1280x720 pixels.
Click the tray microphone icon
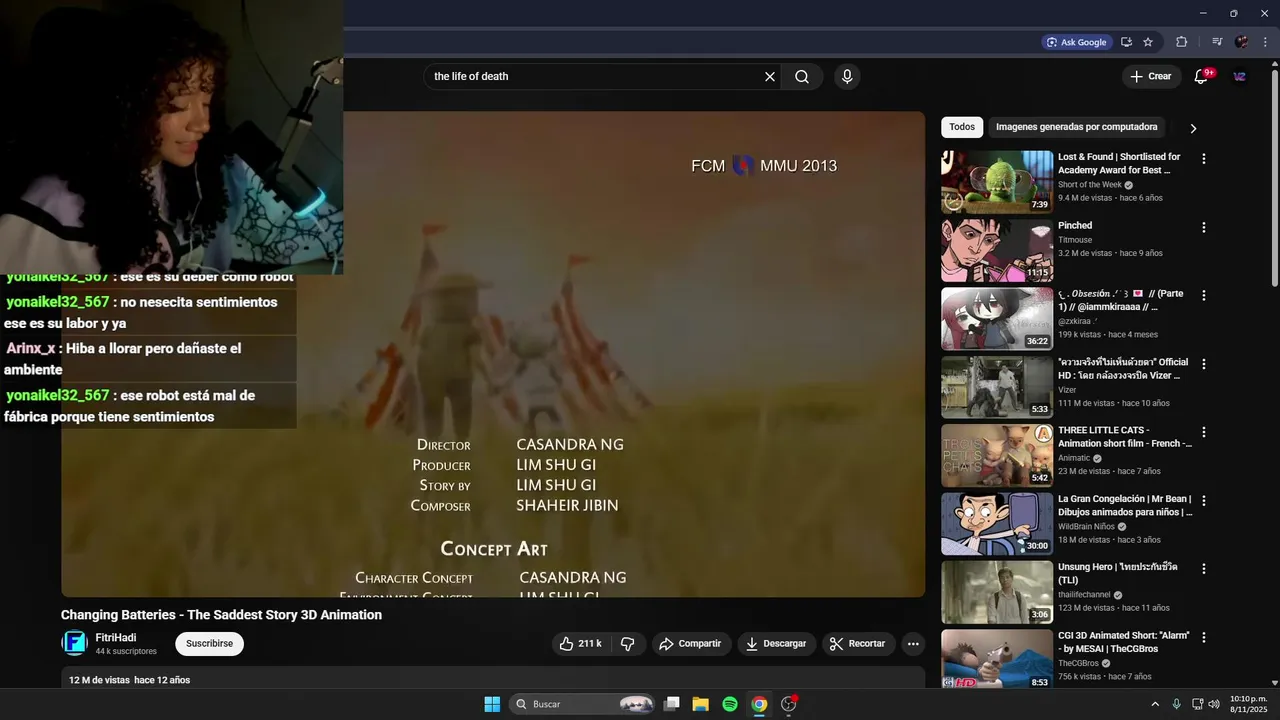1176,704
